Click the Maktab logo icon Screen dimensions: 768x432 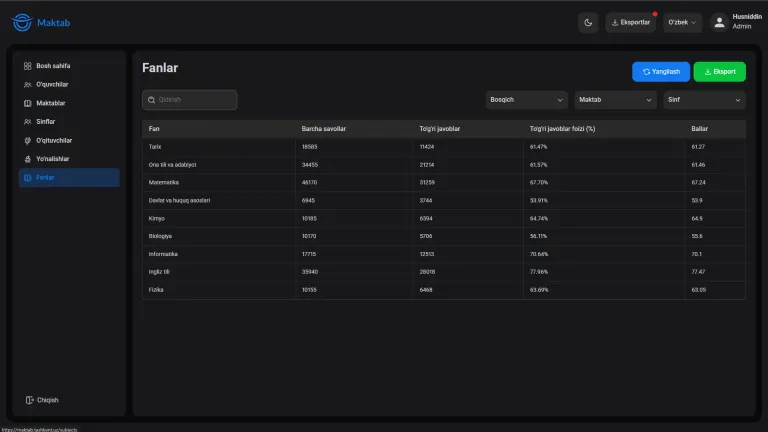tap(22, 23)
